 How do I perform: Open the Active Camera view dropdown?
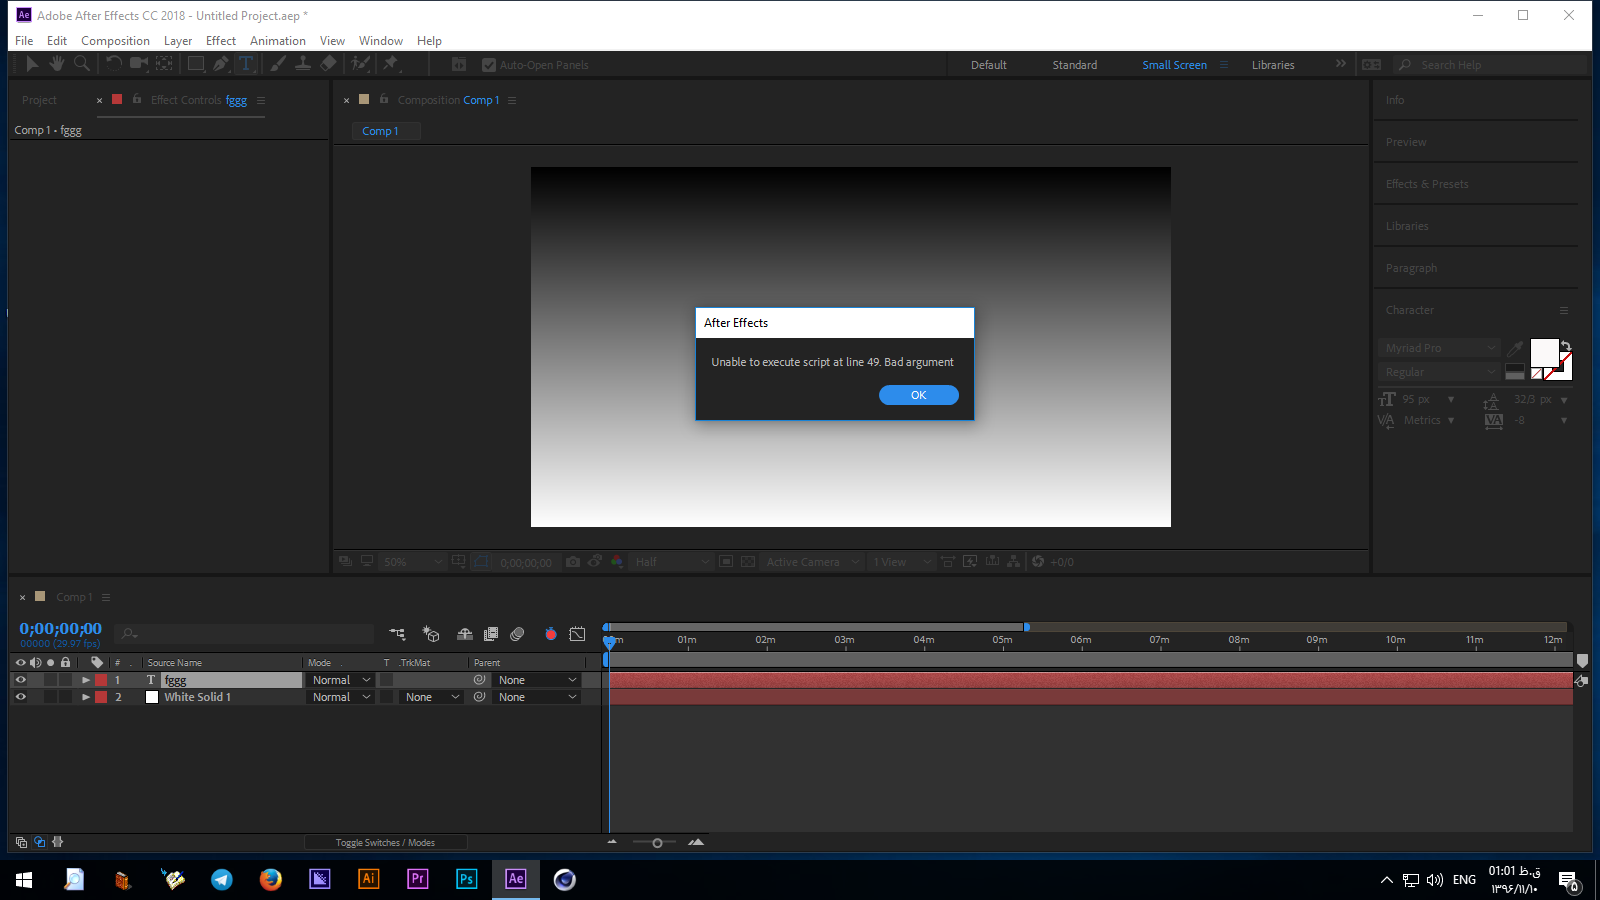pos(812,562)
